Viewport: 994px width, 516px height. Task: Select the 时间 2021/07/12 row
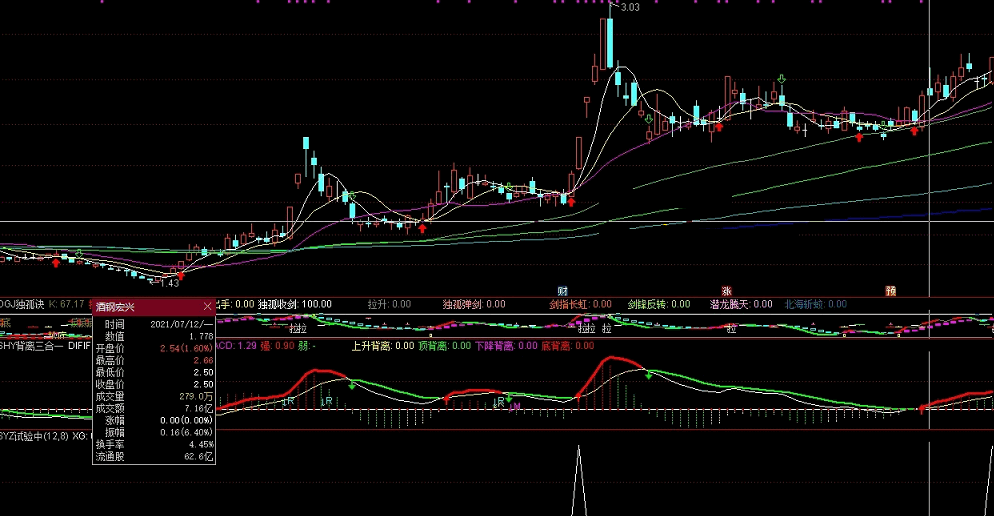pyautogui.click(x=154, y=324)
